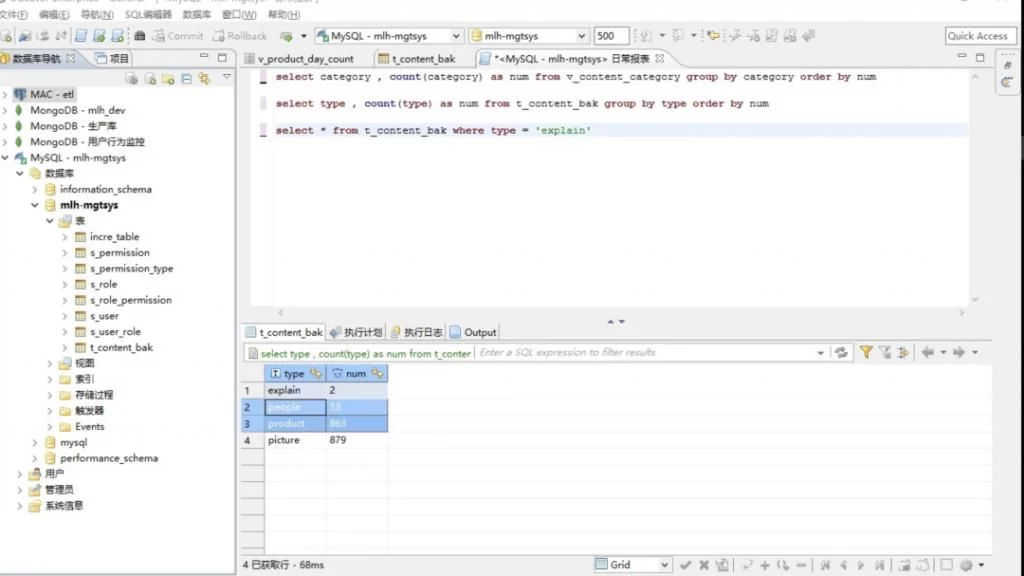Screen dimensions: 1024x576
Task: Select the s_role_permission table in tree
Action: point(130,300)
